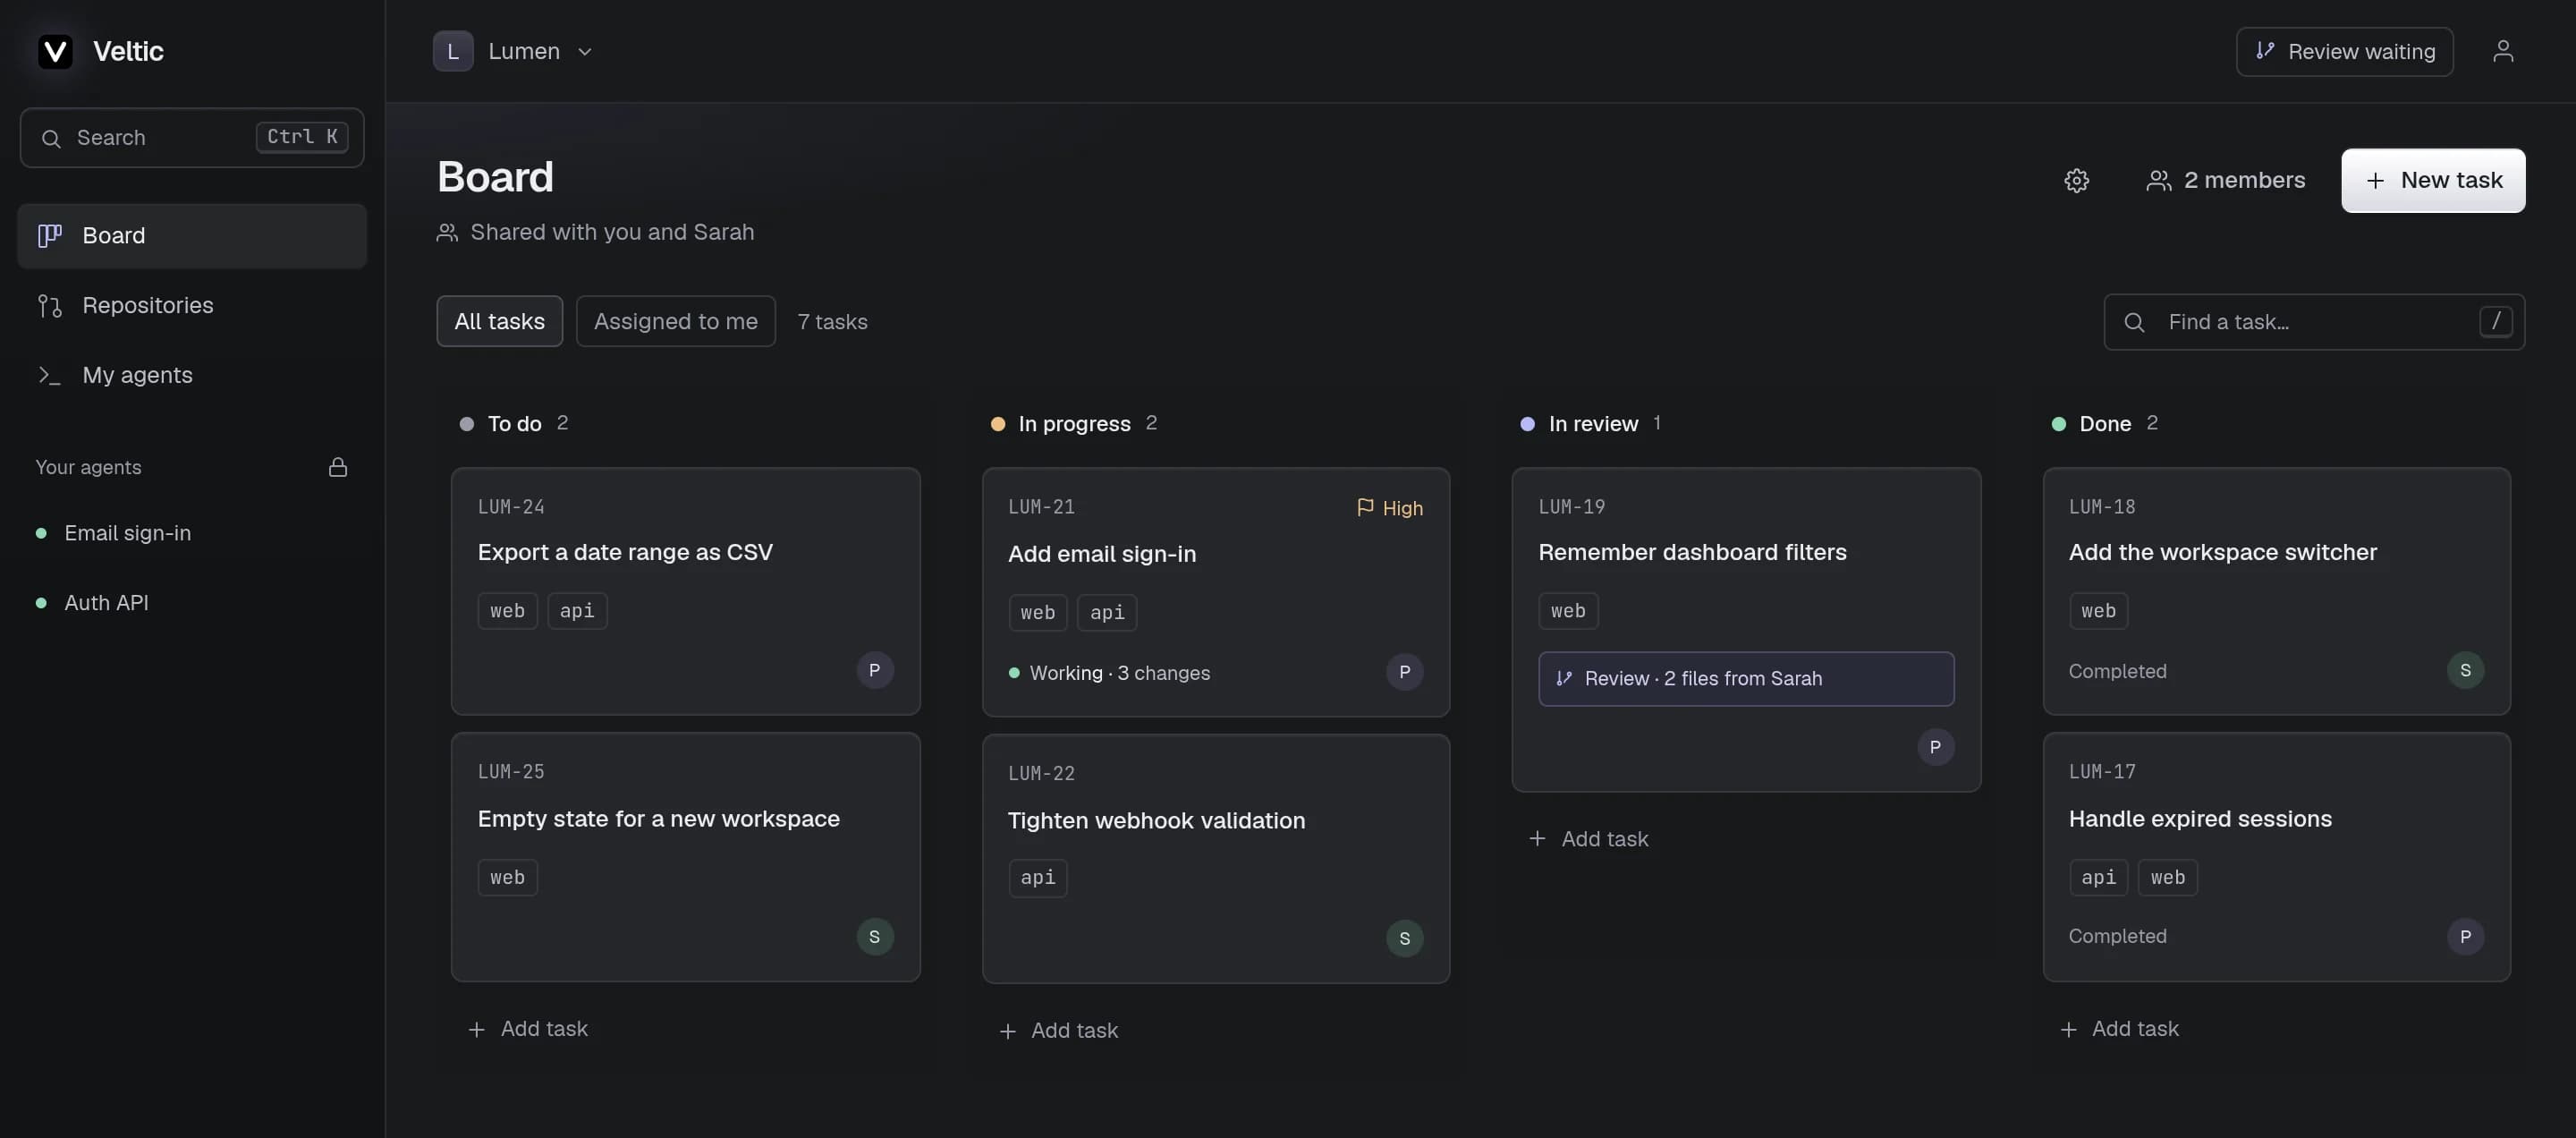
Task: Click the Review waiting button
Action: (2344, 51)
